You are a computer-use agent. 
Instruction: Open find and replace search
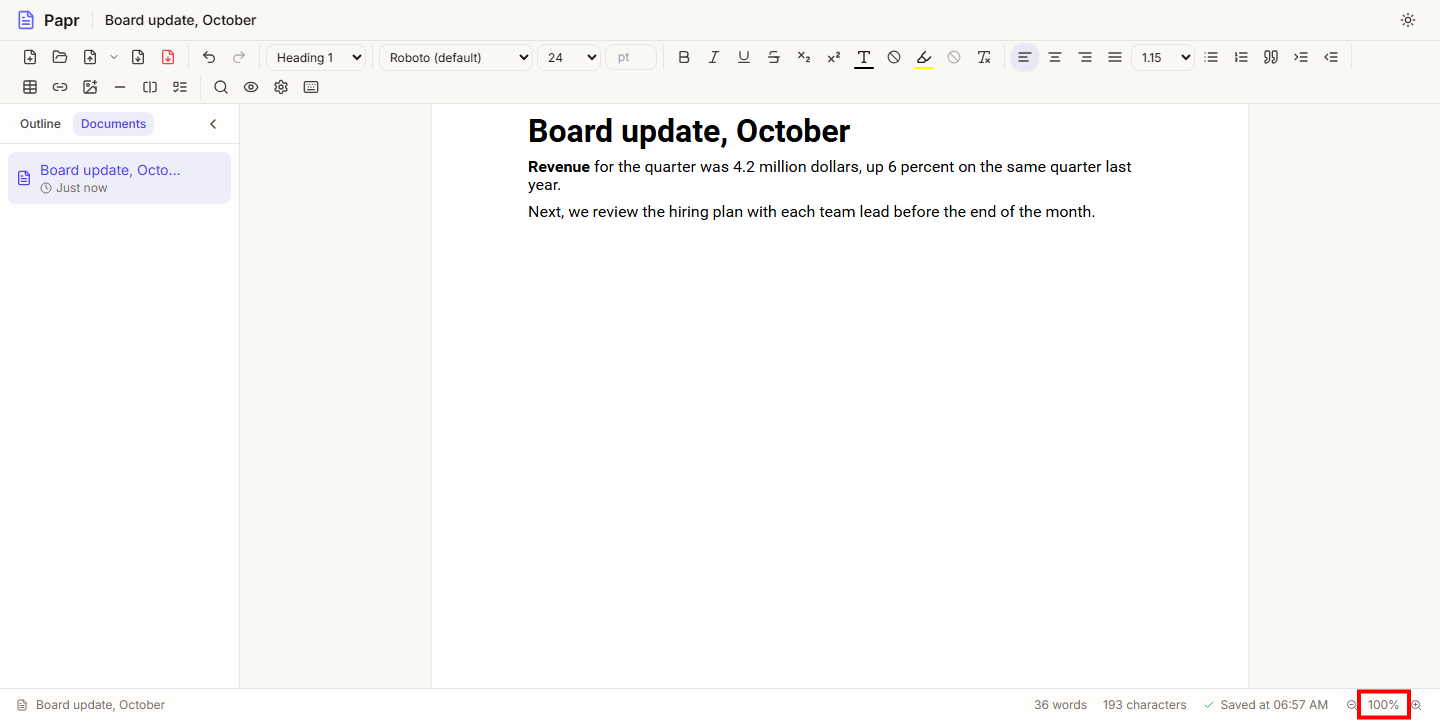coord(221,87)
